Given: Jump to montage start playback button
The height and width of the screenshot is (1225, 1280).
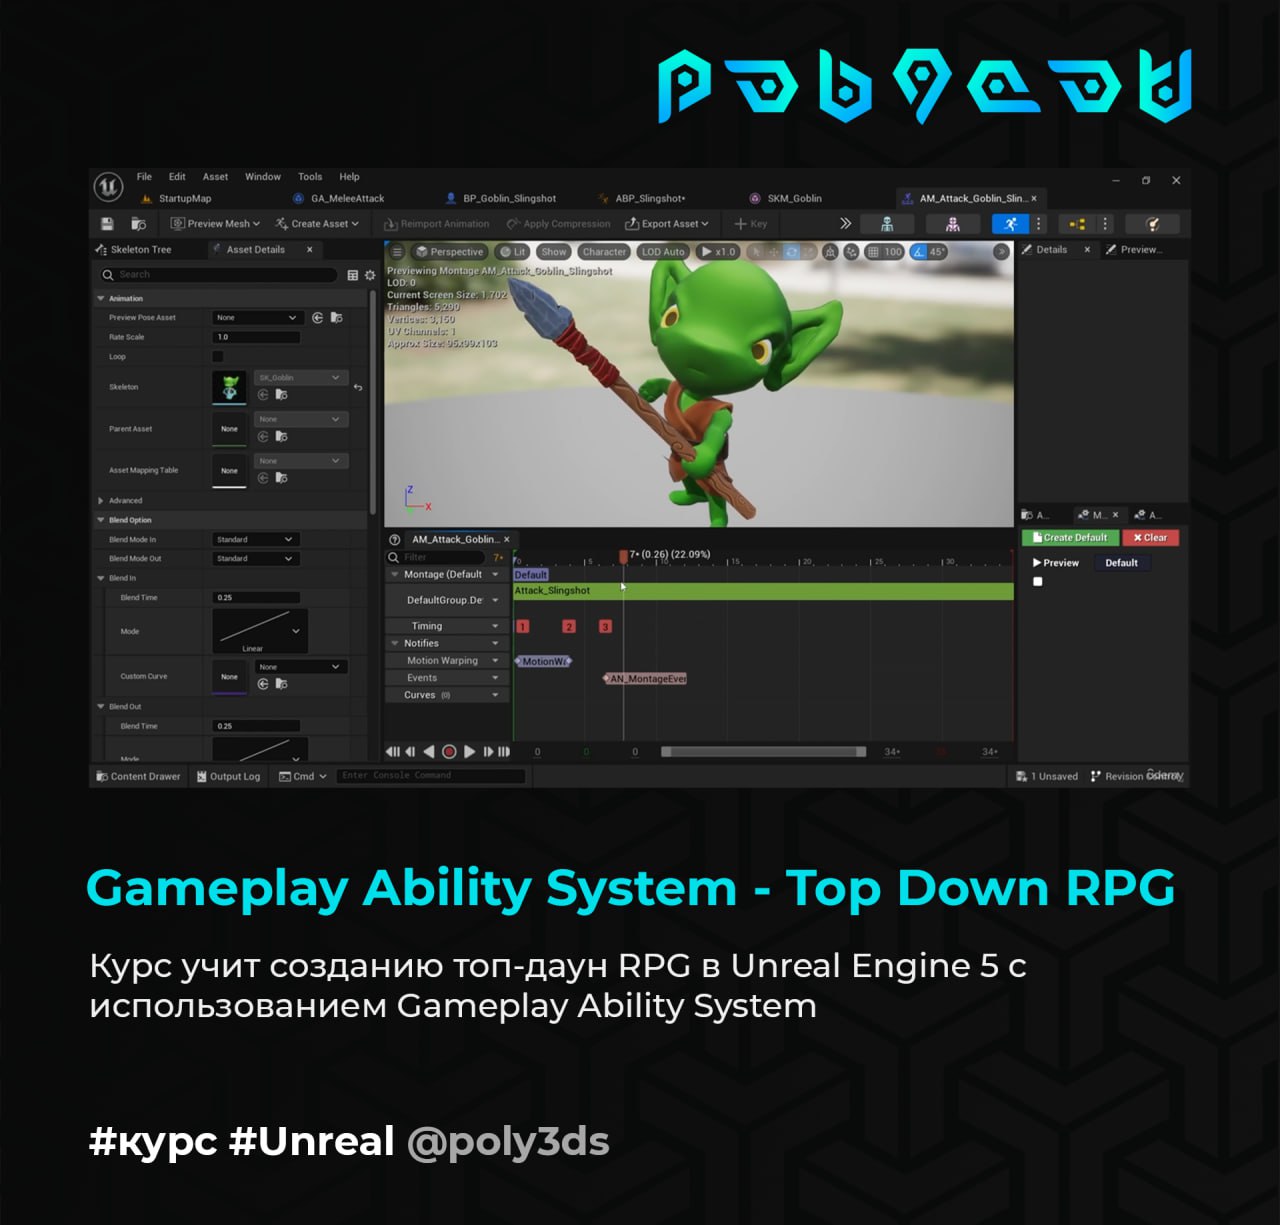Looking at the screenshot, I should coord(393,752).
